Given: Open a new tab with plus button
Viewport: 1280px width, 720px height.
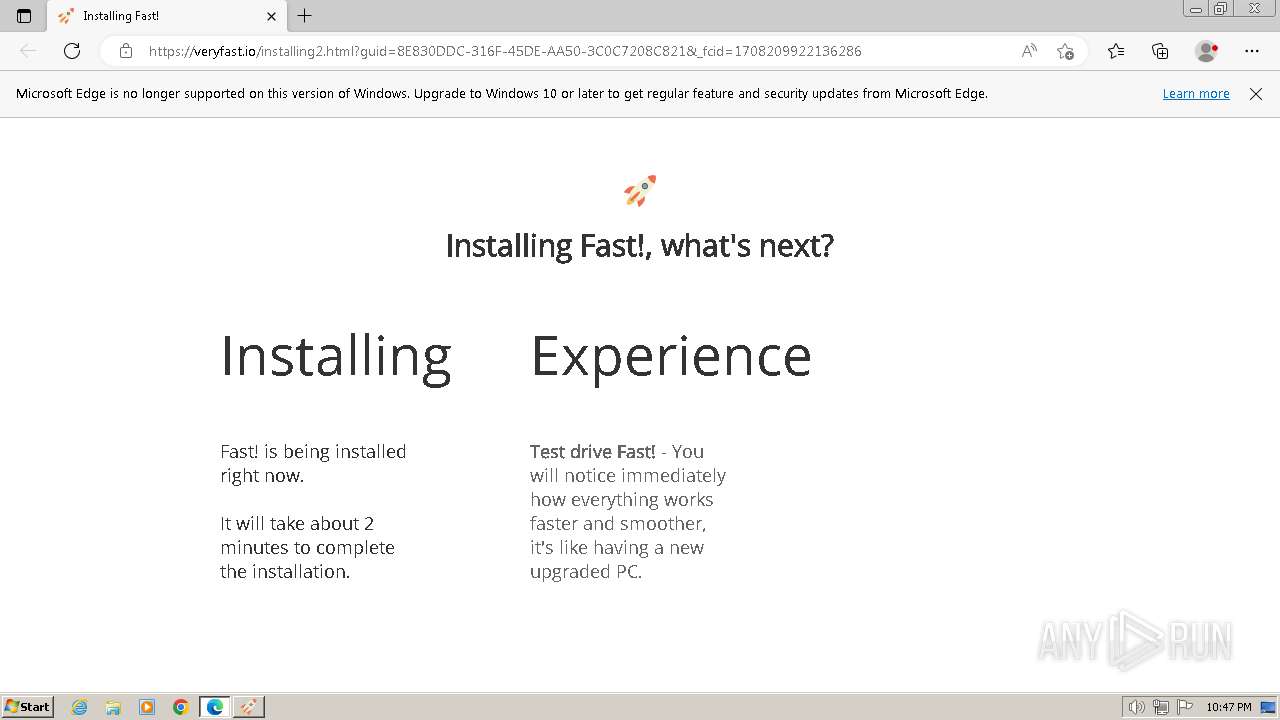Looking at the screenshot, I should pos(305,16).
